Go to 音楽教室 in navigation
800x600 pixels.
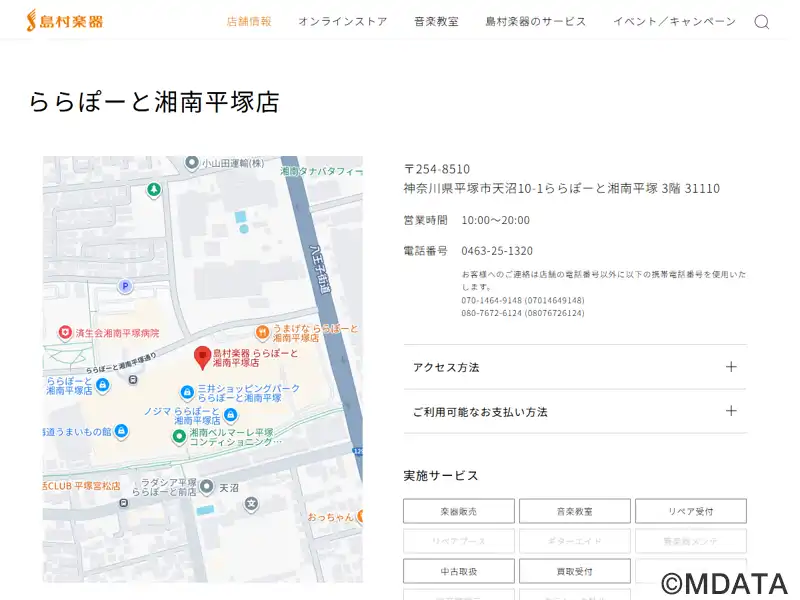click(x=436, y=21)
